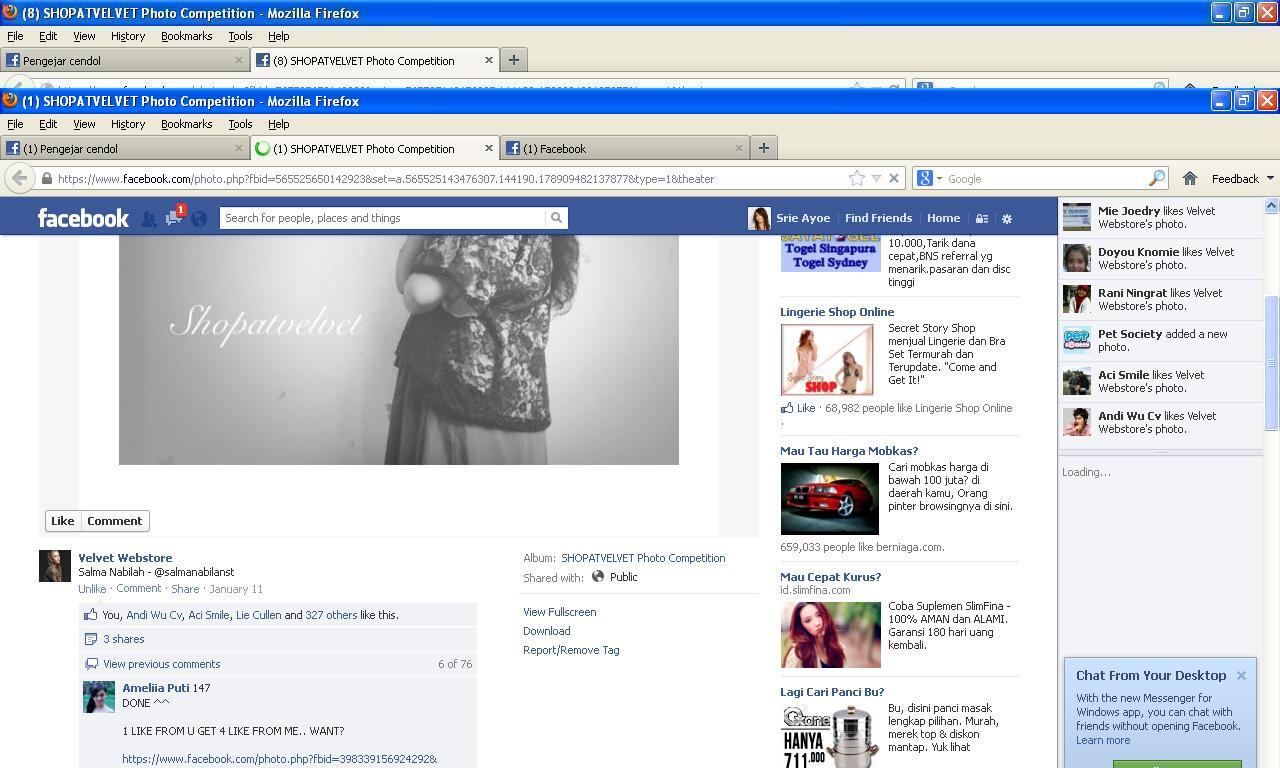Open the search engine selector dropdown

(928, 179)
